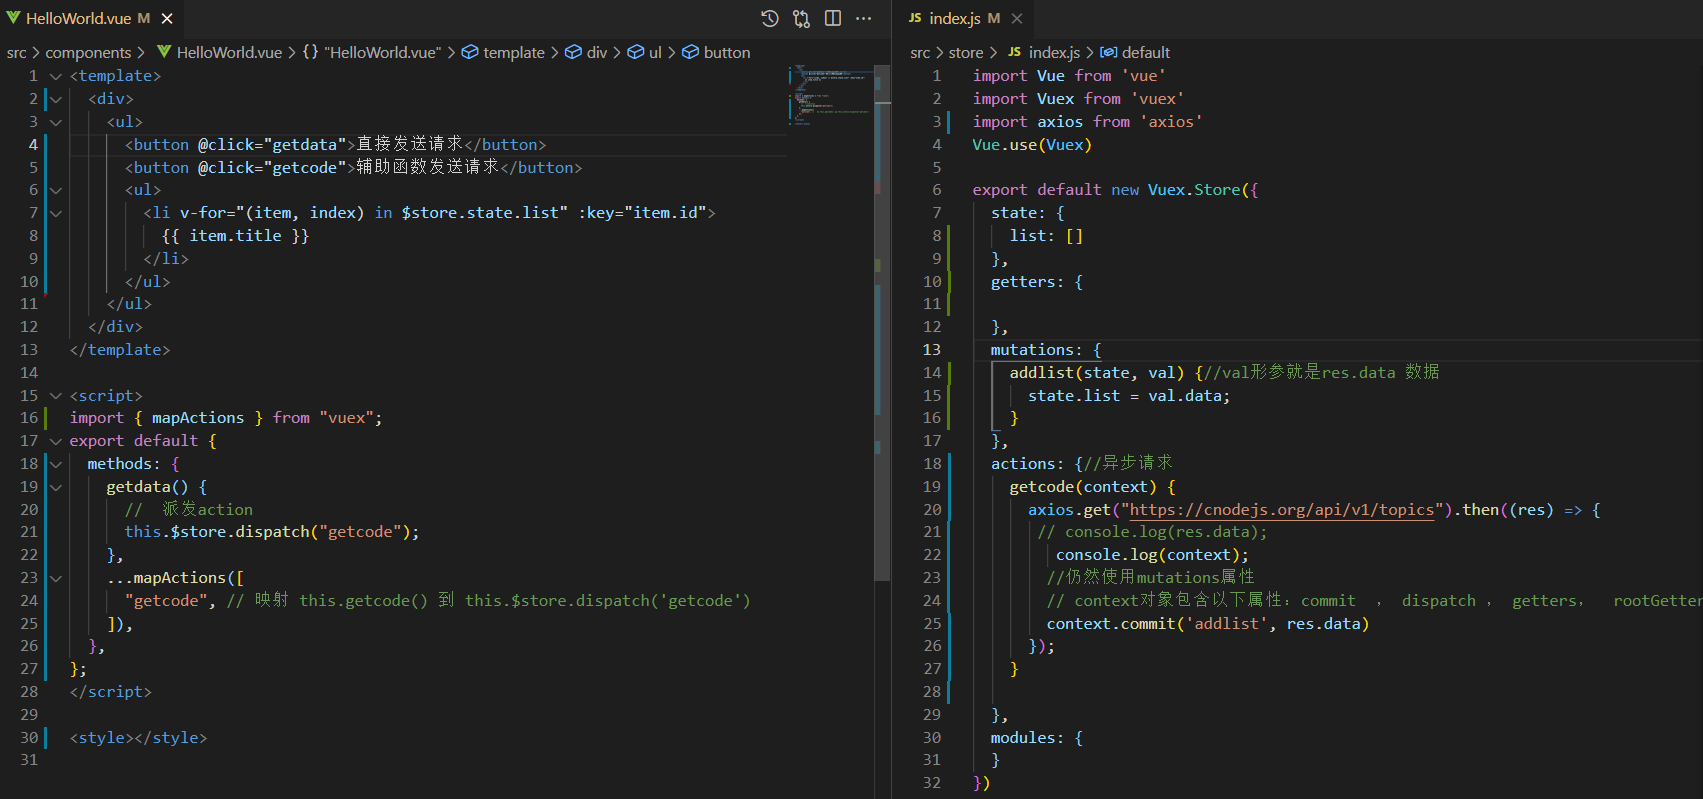Open the cnodejs.org API topics link

(1282, 510)
